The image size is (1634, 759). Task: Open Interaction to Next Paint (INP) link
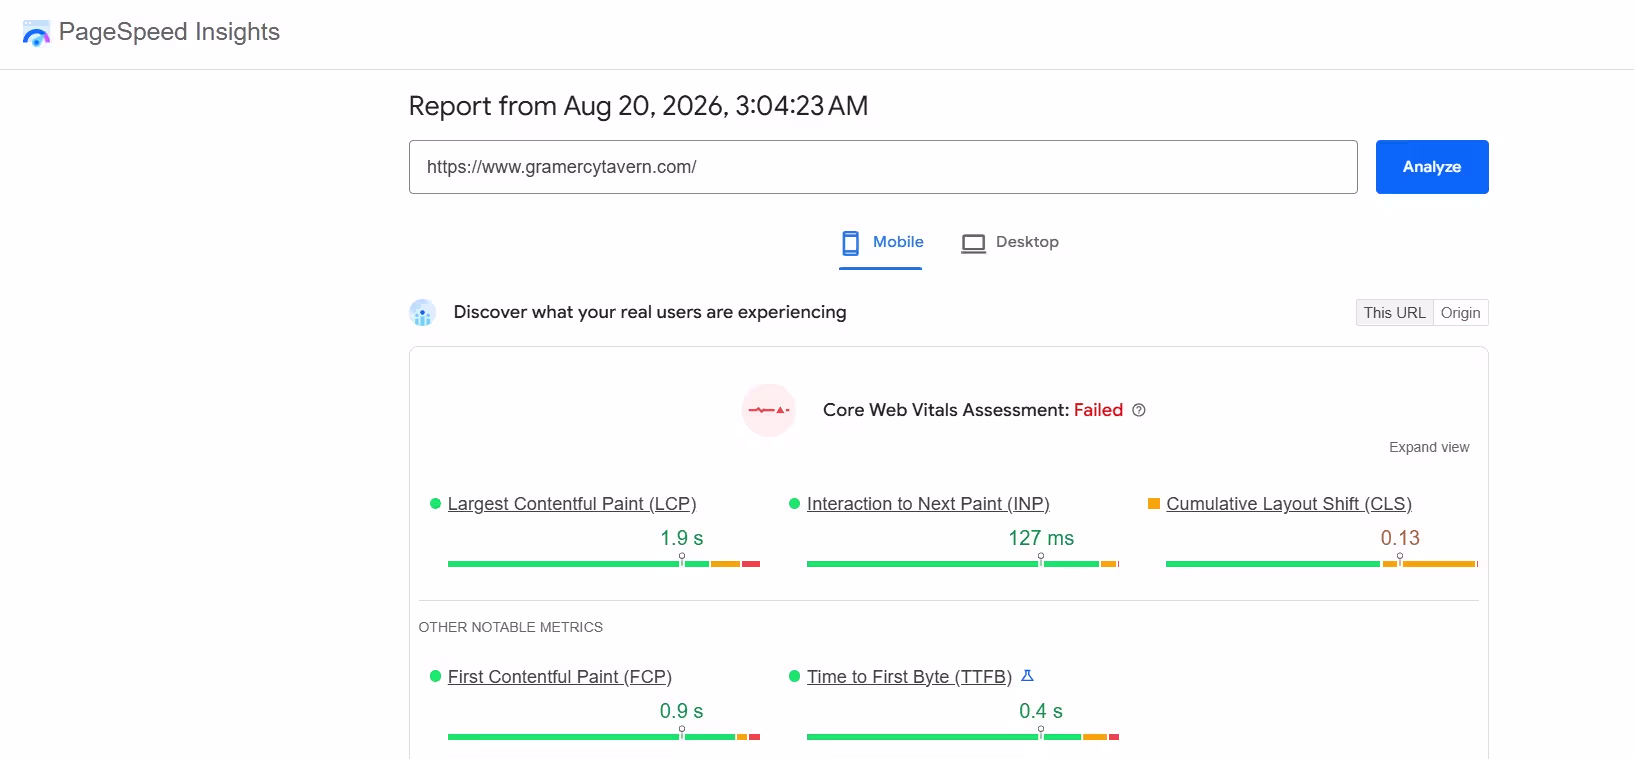coord(928,504)
